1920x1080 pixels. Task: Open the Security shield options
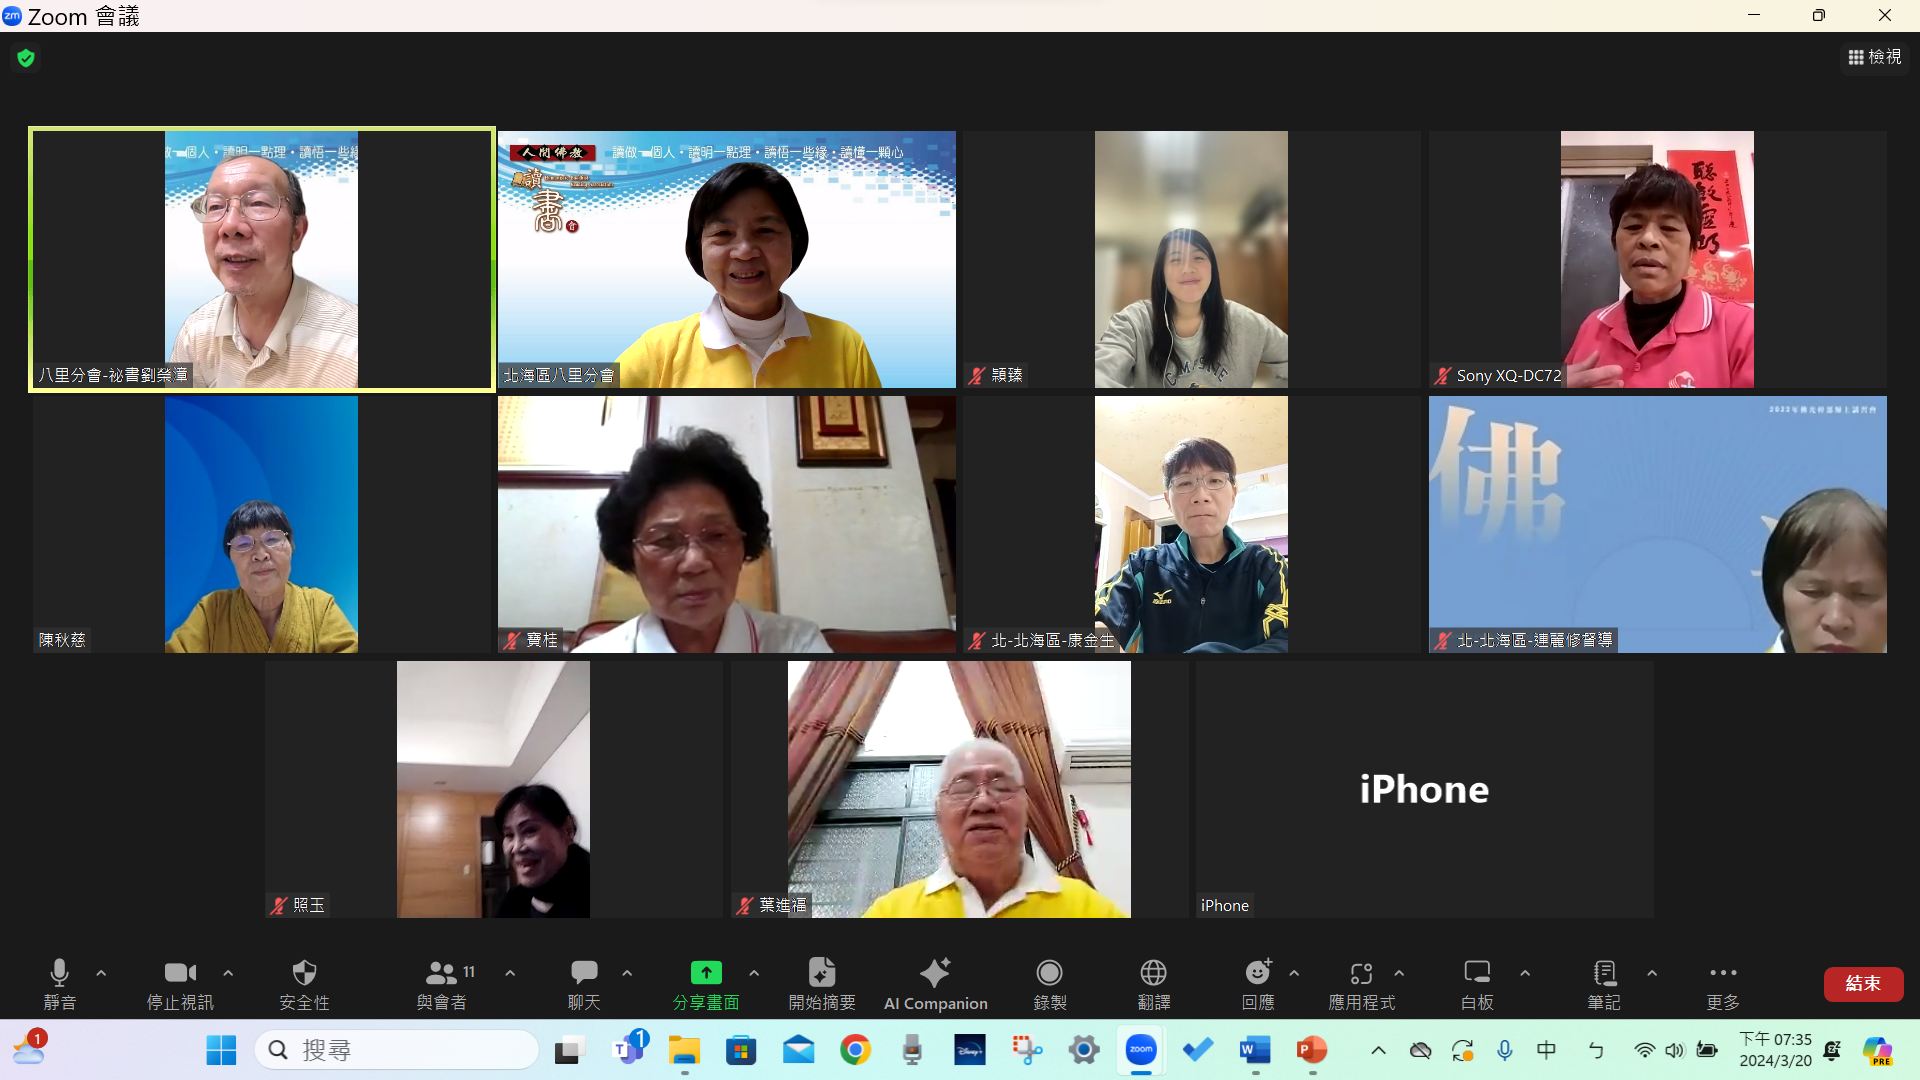(x=304, y=973)
